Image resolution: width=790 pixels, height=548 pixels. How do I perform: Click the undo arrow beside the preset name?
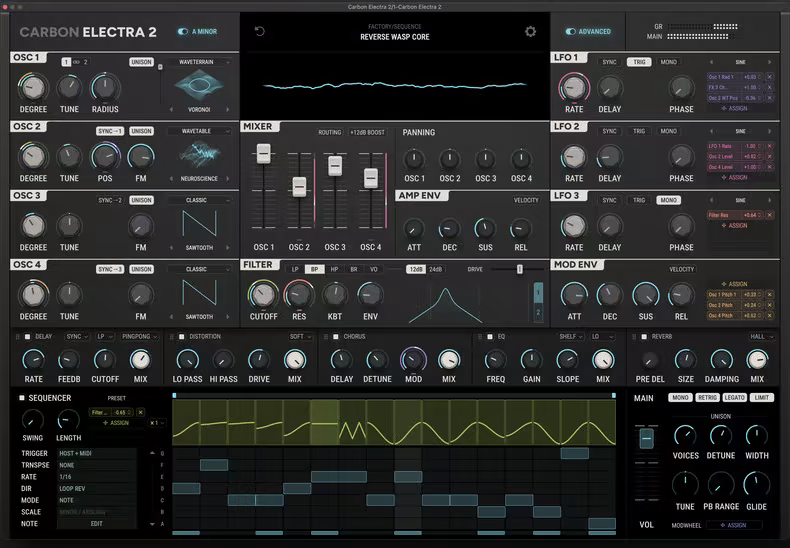[x=259, y=31]
